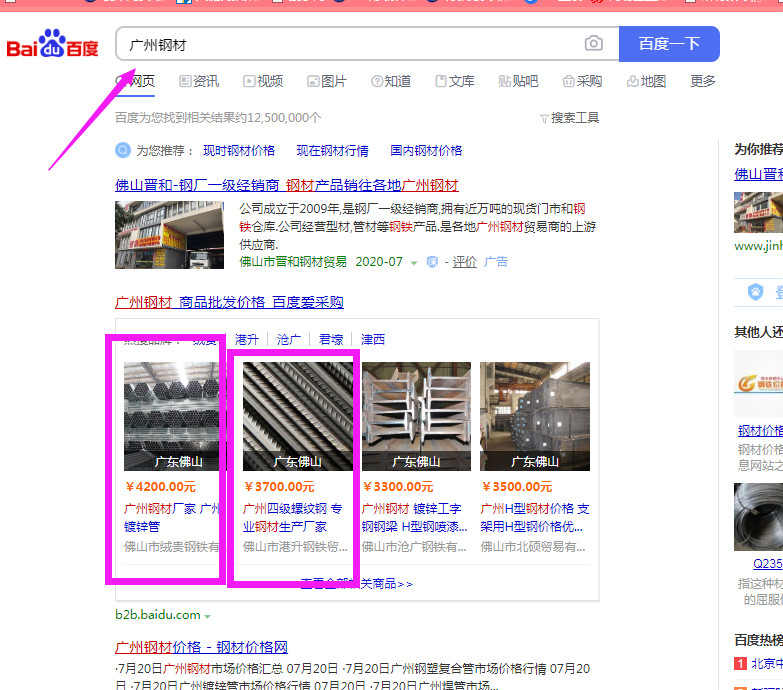Open 广州H型钢材价格 product title

[535, 518]
